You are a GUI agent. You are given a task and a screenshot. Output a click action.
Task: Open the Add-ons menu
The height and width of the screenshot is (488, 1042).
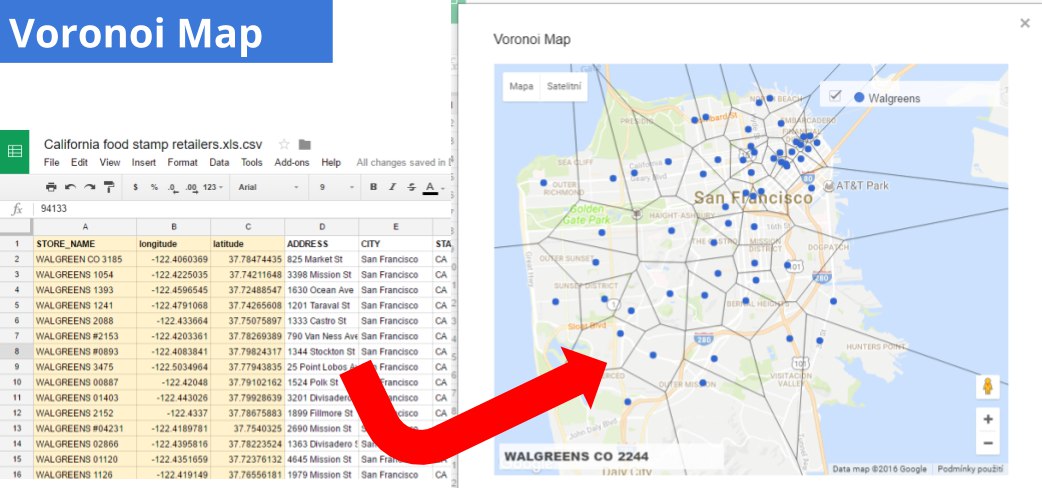click(292, 162)
